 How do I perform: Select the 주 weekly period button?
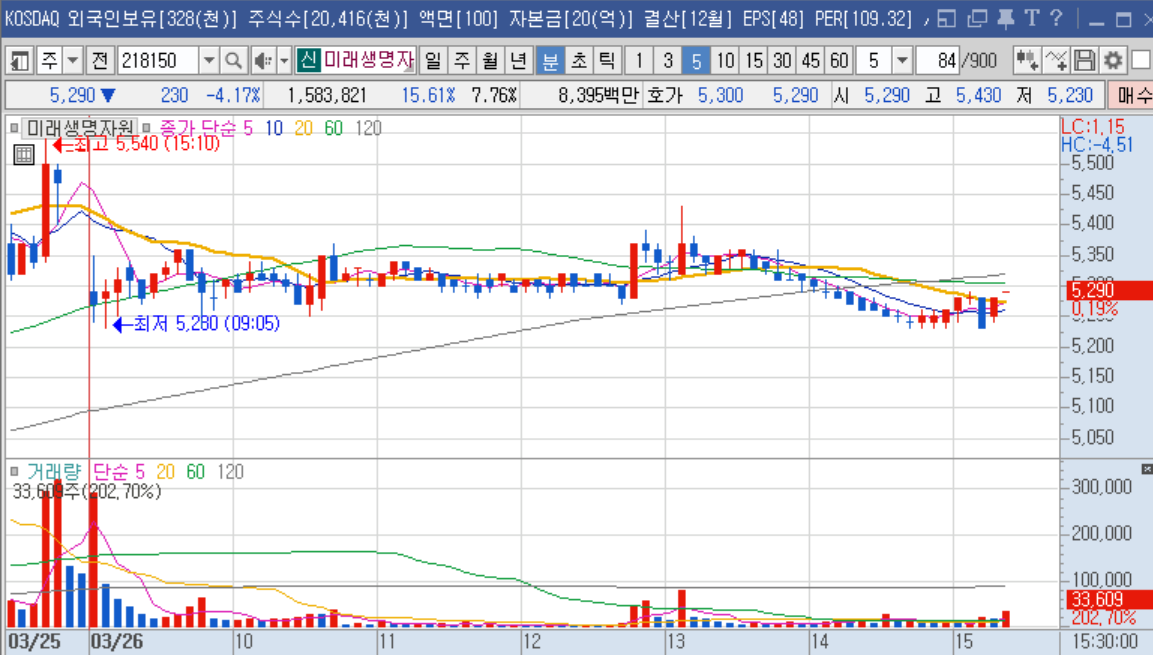(x=462, y=60)
